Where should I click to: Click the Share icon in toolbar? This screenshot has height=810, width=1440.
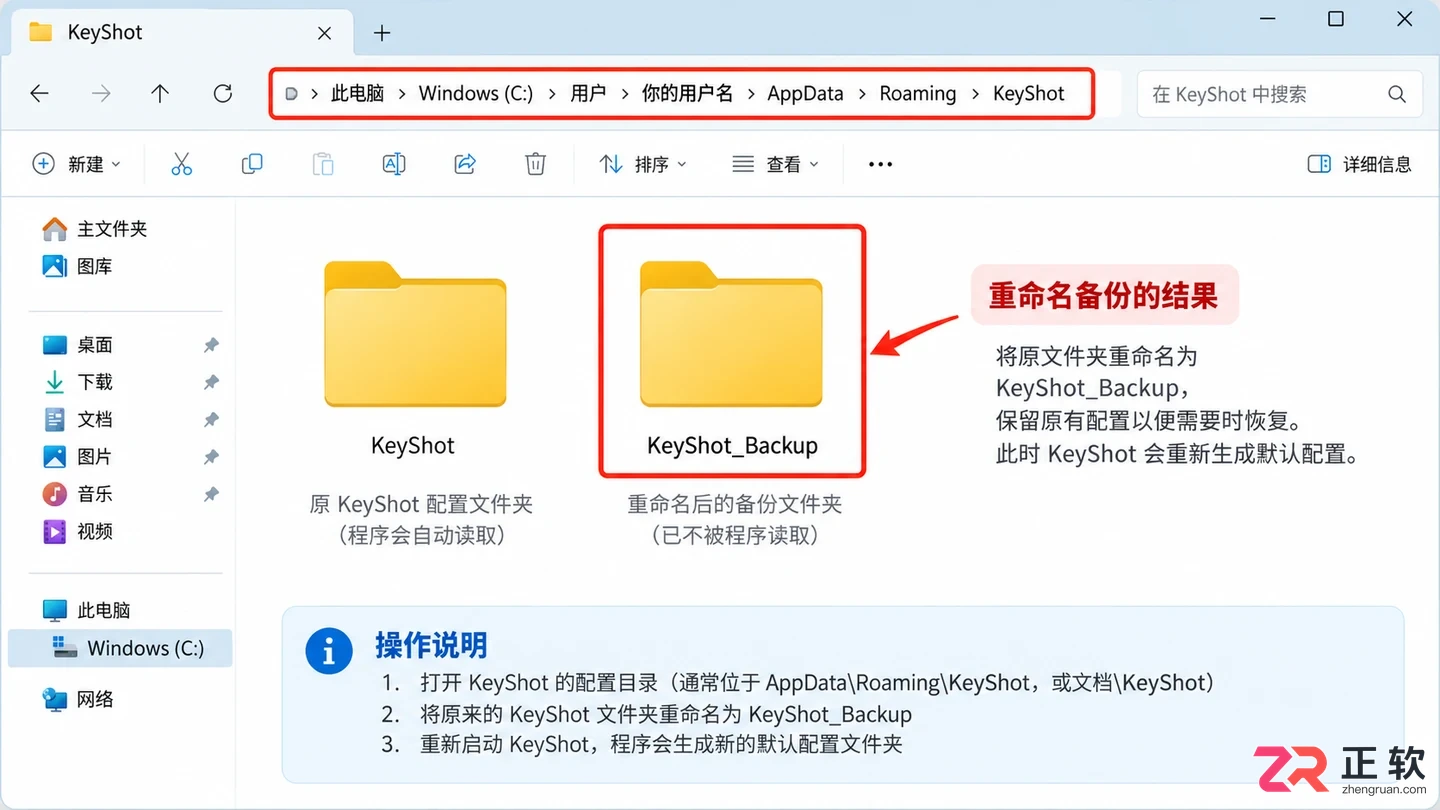click(x=465, y=164)
